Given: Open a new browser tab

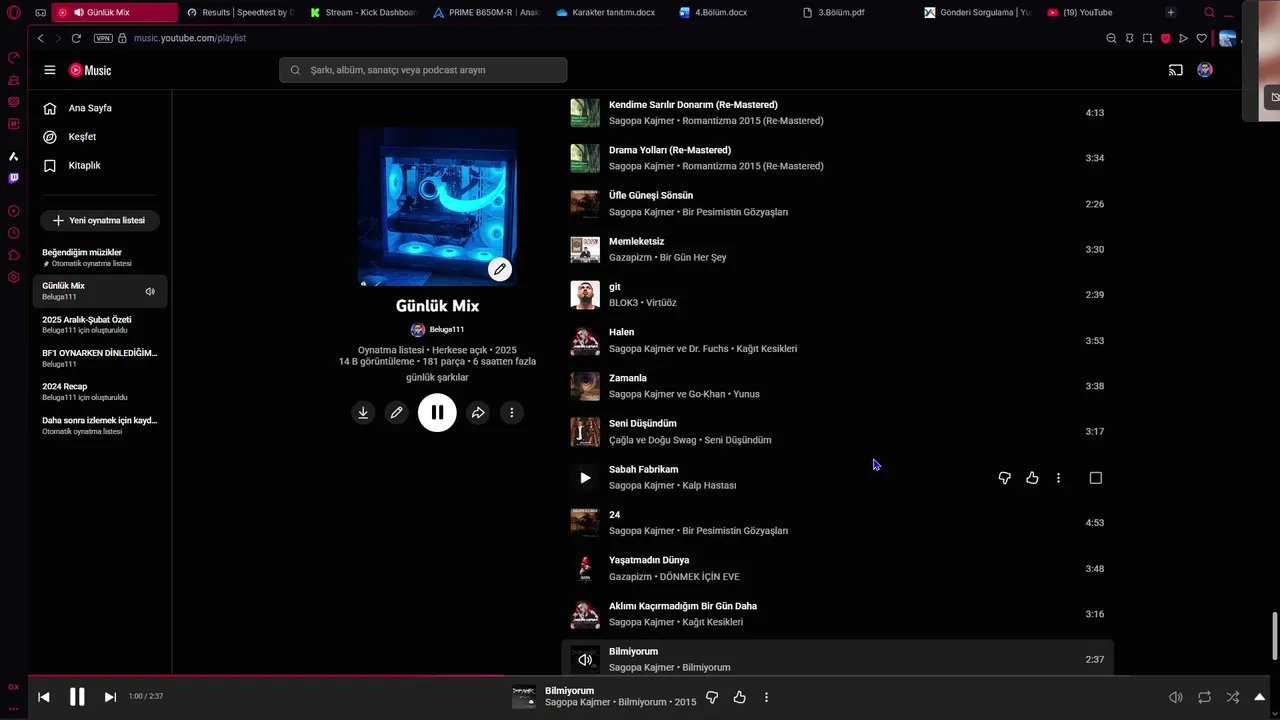Looking at the screenshot, I should [1170, 12].
